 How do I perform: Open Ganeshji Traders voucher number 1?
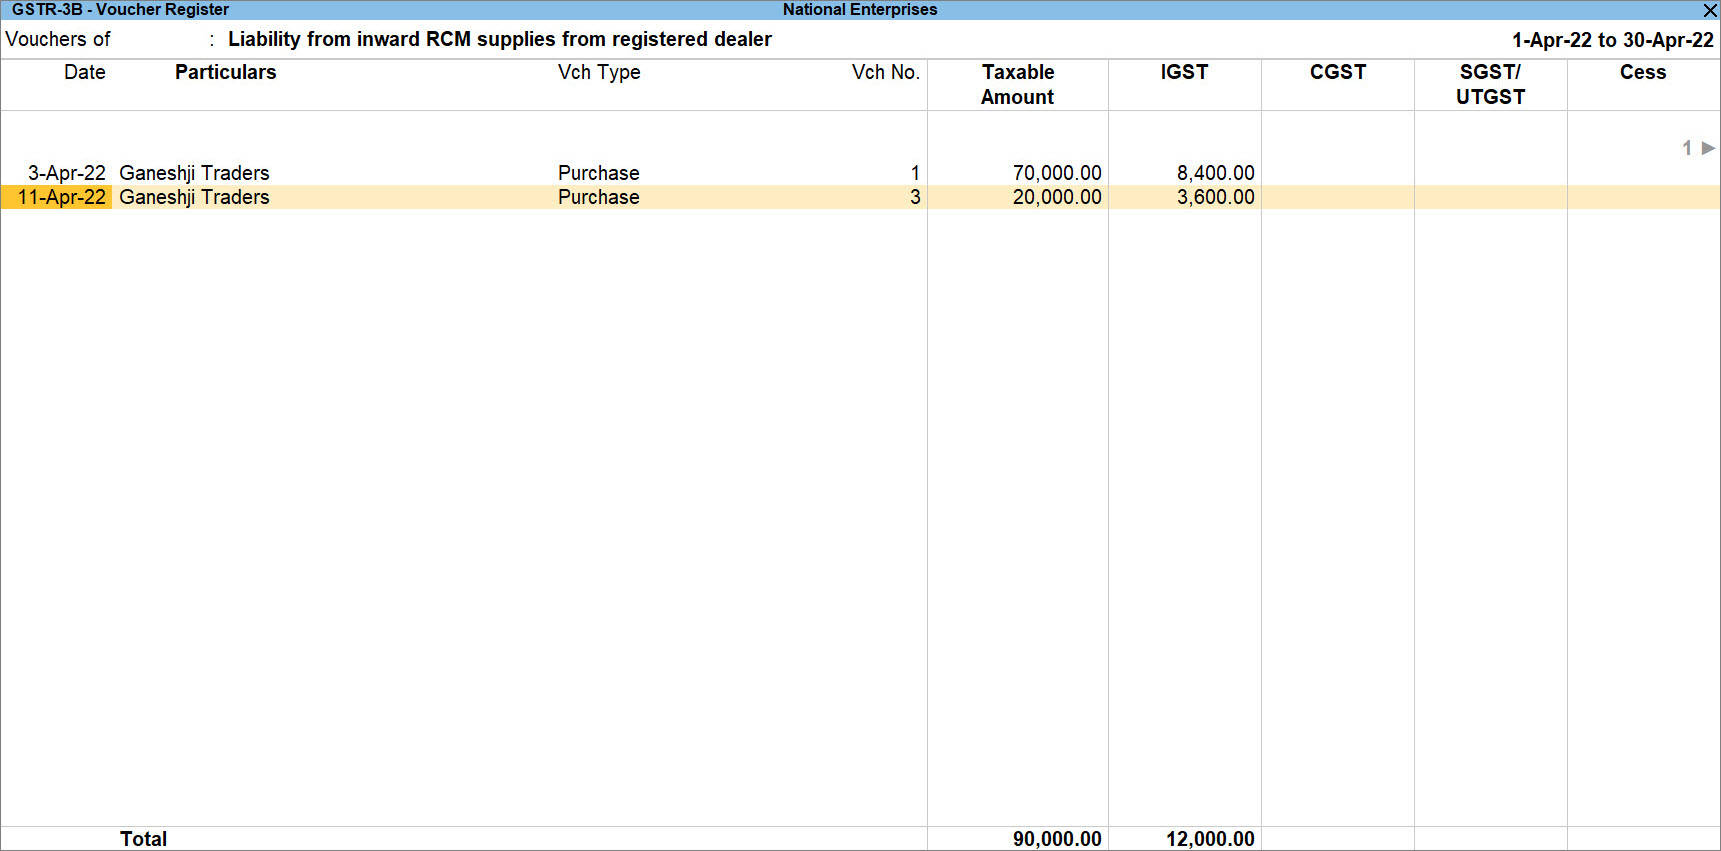tap(194, 173)
